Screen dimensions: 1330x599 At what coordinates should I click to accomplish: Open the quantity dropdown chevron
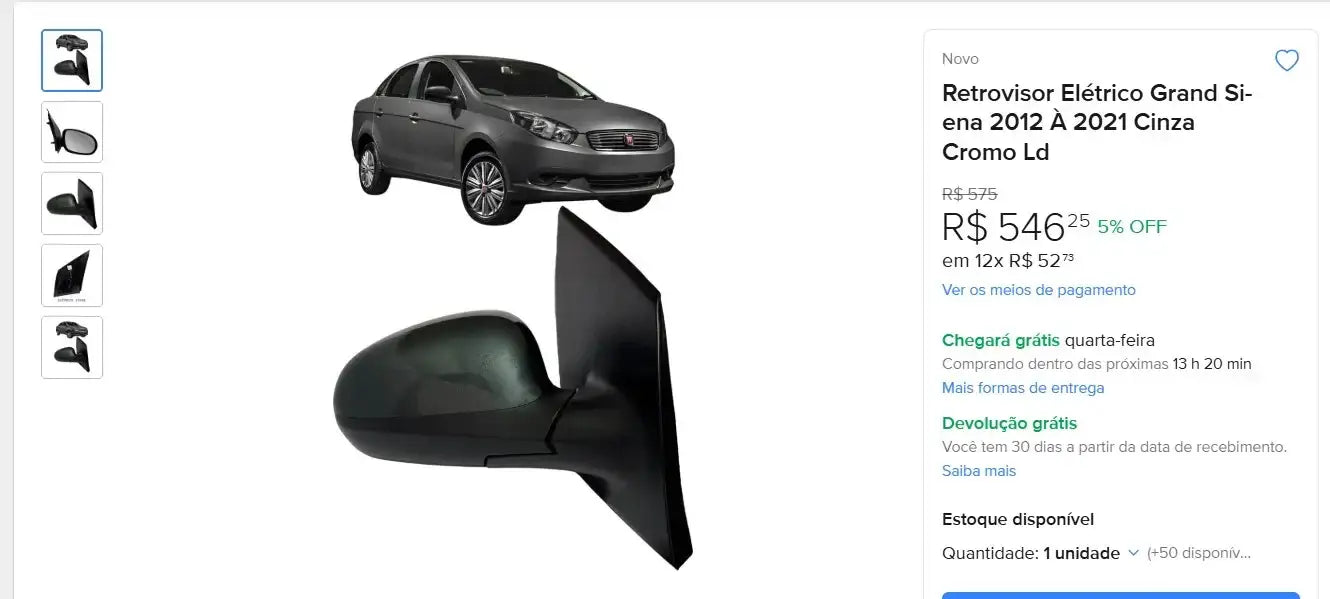pyautogui.click(x=1133, y=553)
